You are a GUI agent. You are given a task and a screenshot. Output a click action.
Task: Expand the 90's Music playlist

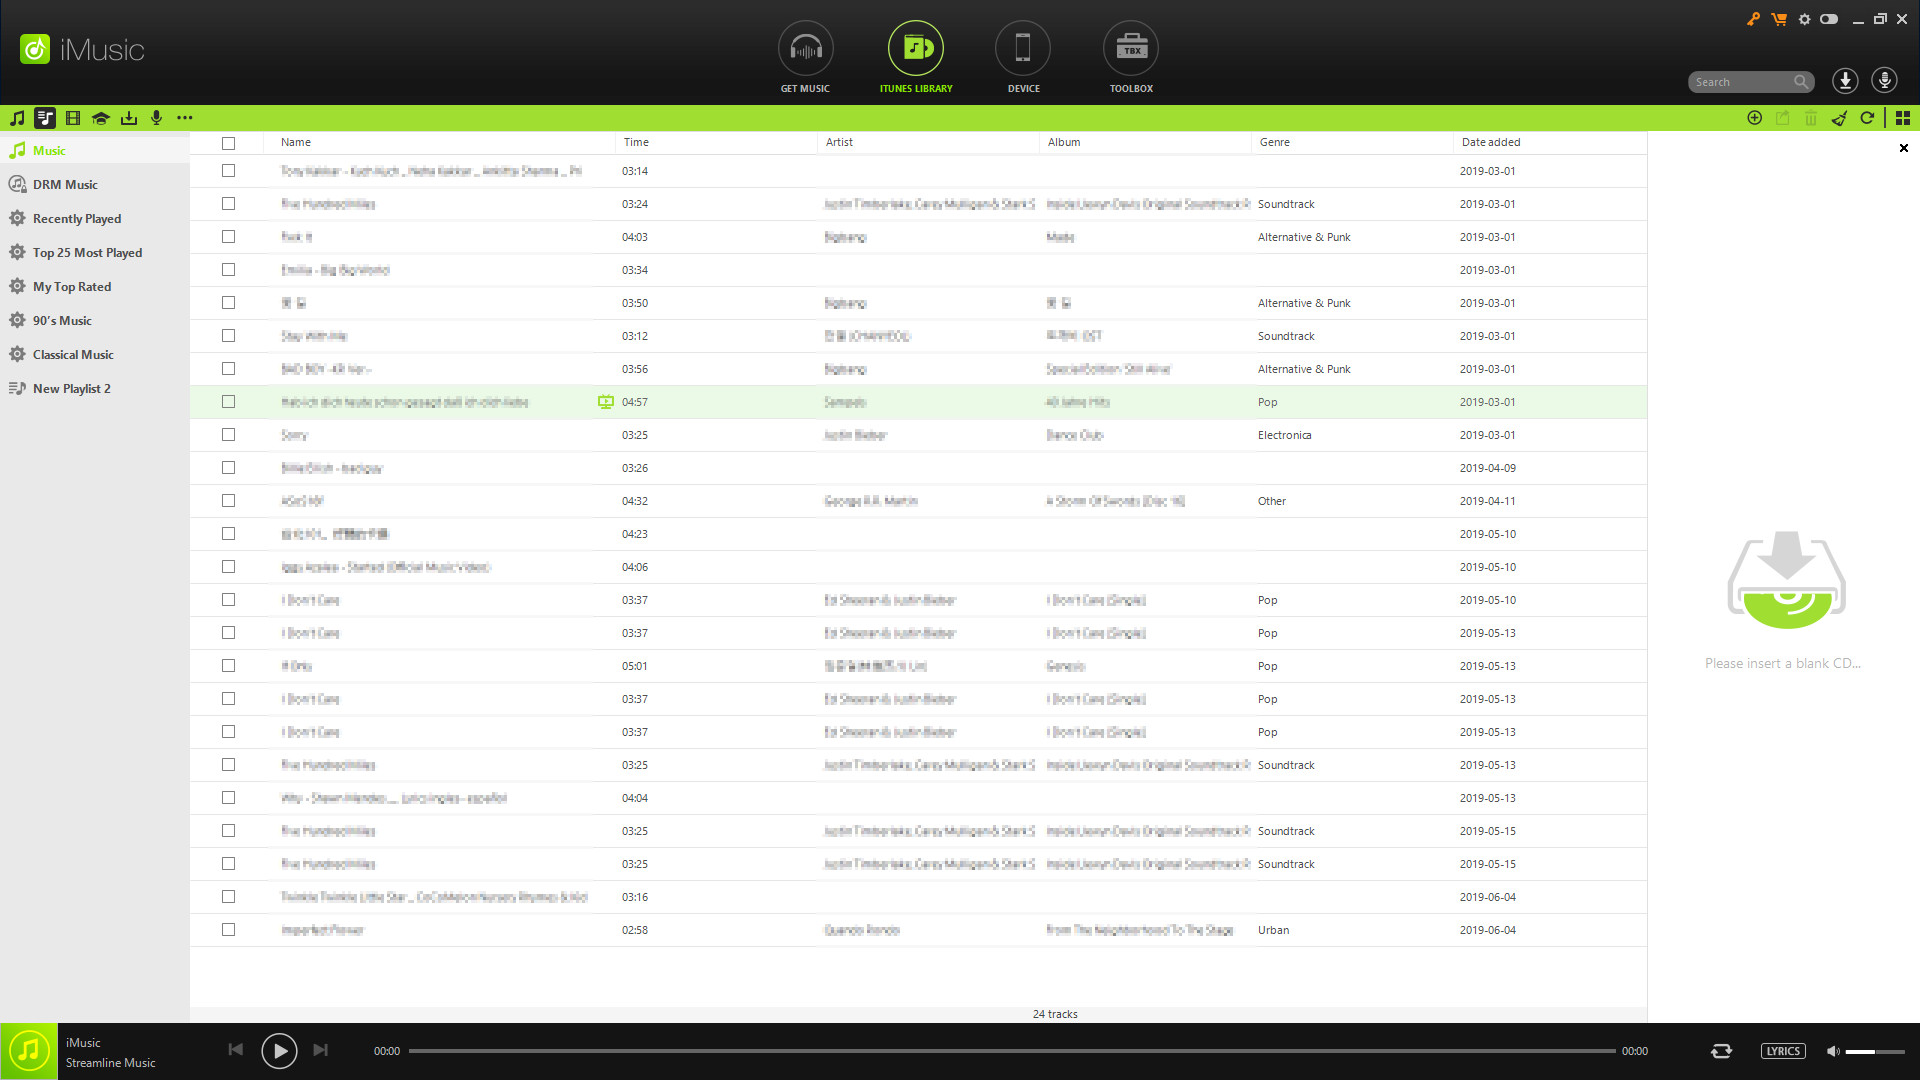click(61, 319)
